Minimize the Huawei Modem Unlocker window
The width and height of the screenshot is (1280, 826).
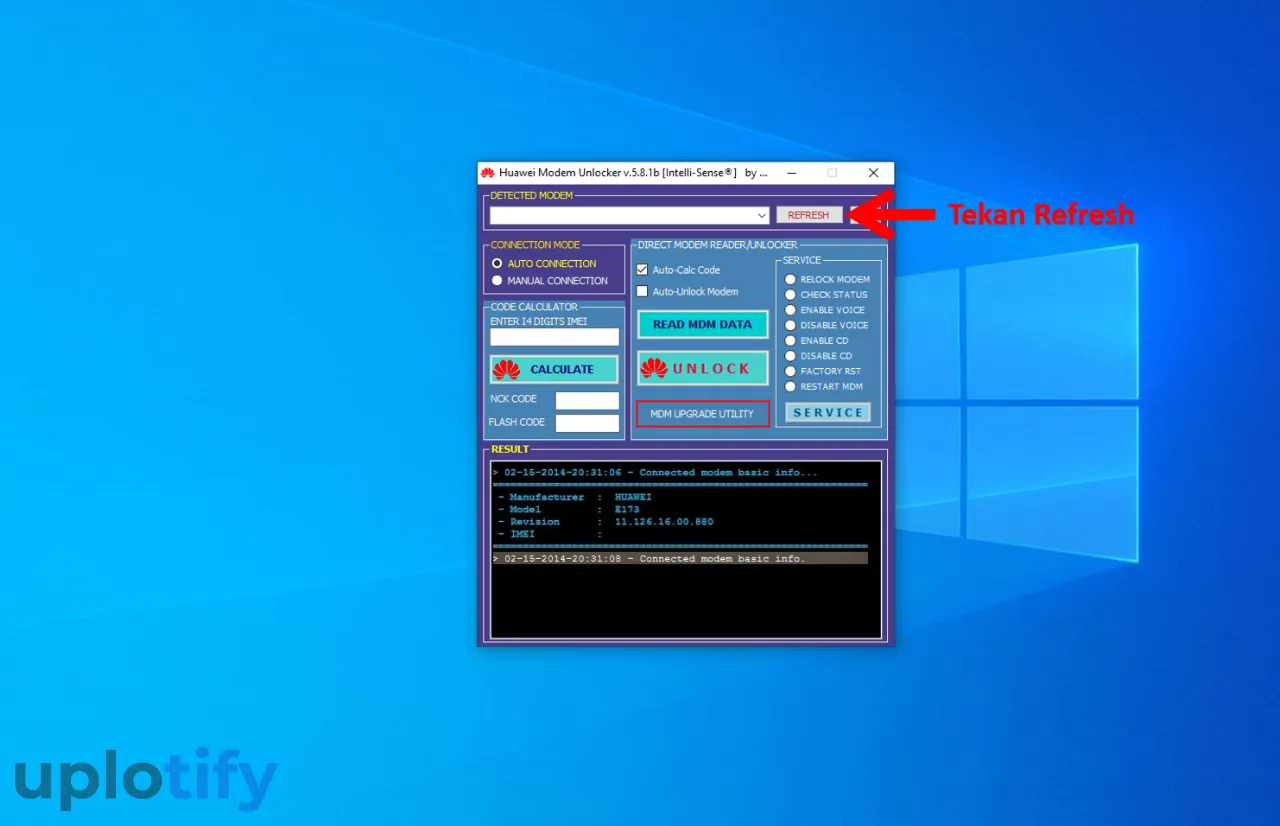(789, 173)
